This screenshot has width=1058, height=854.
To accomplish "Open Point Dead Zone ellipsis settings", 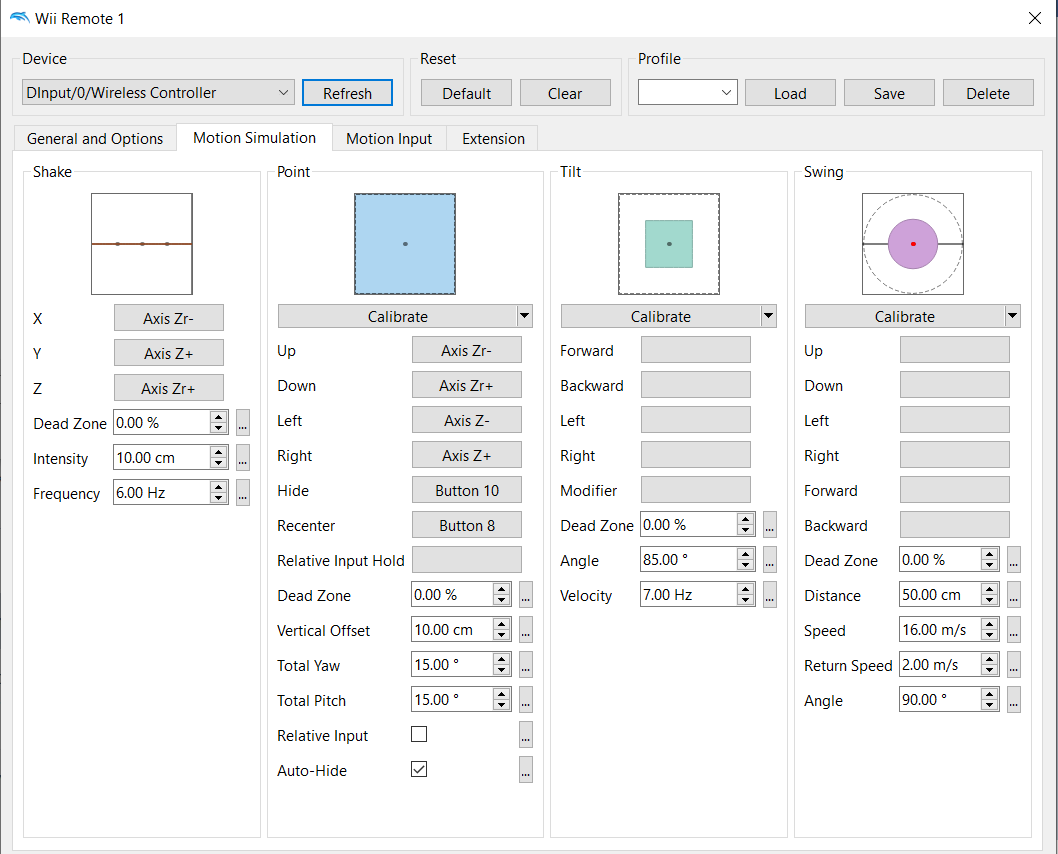I will click(526, 595).
